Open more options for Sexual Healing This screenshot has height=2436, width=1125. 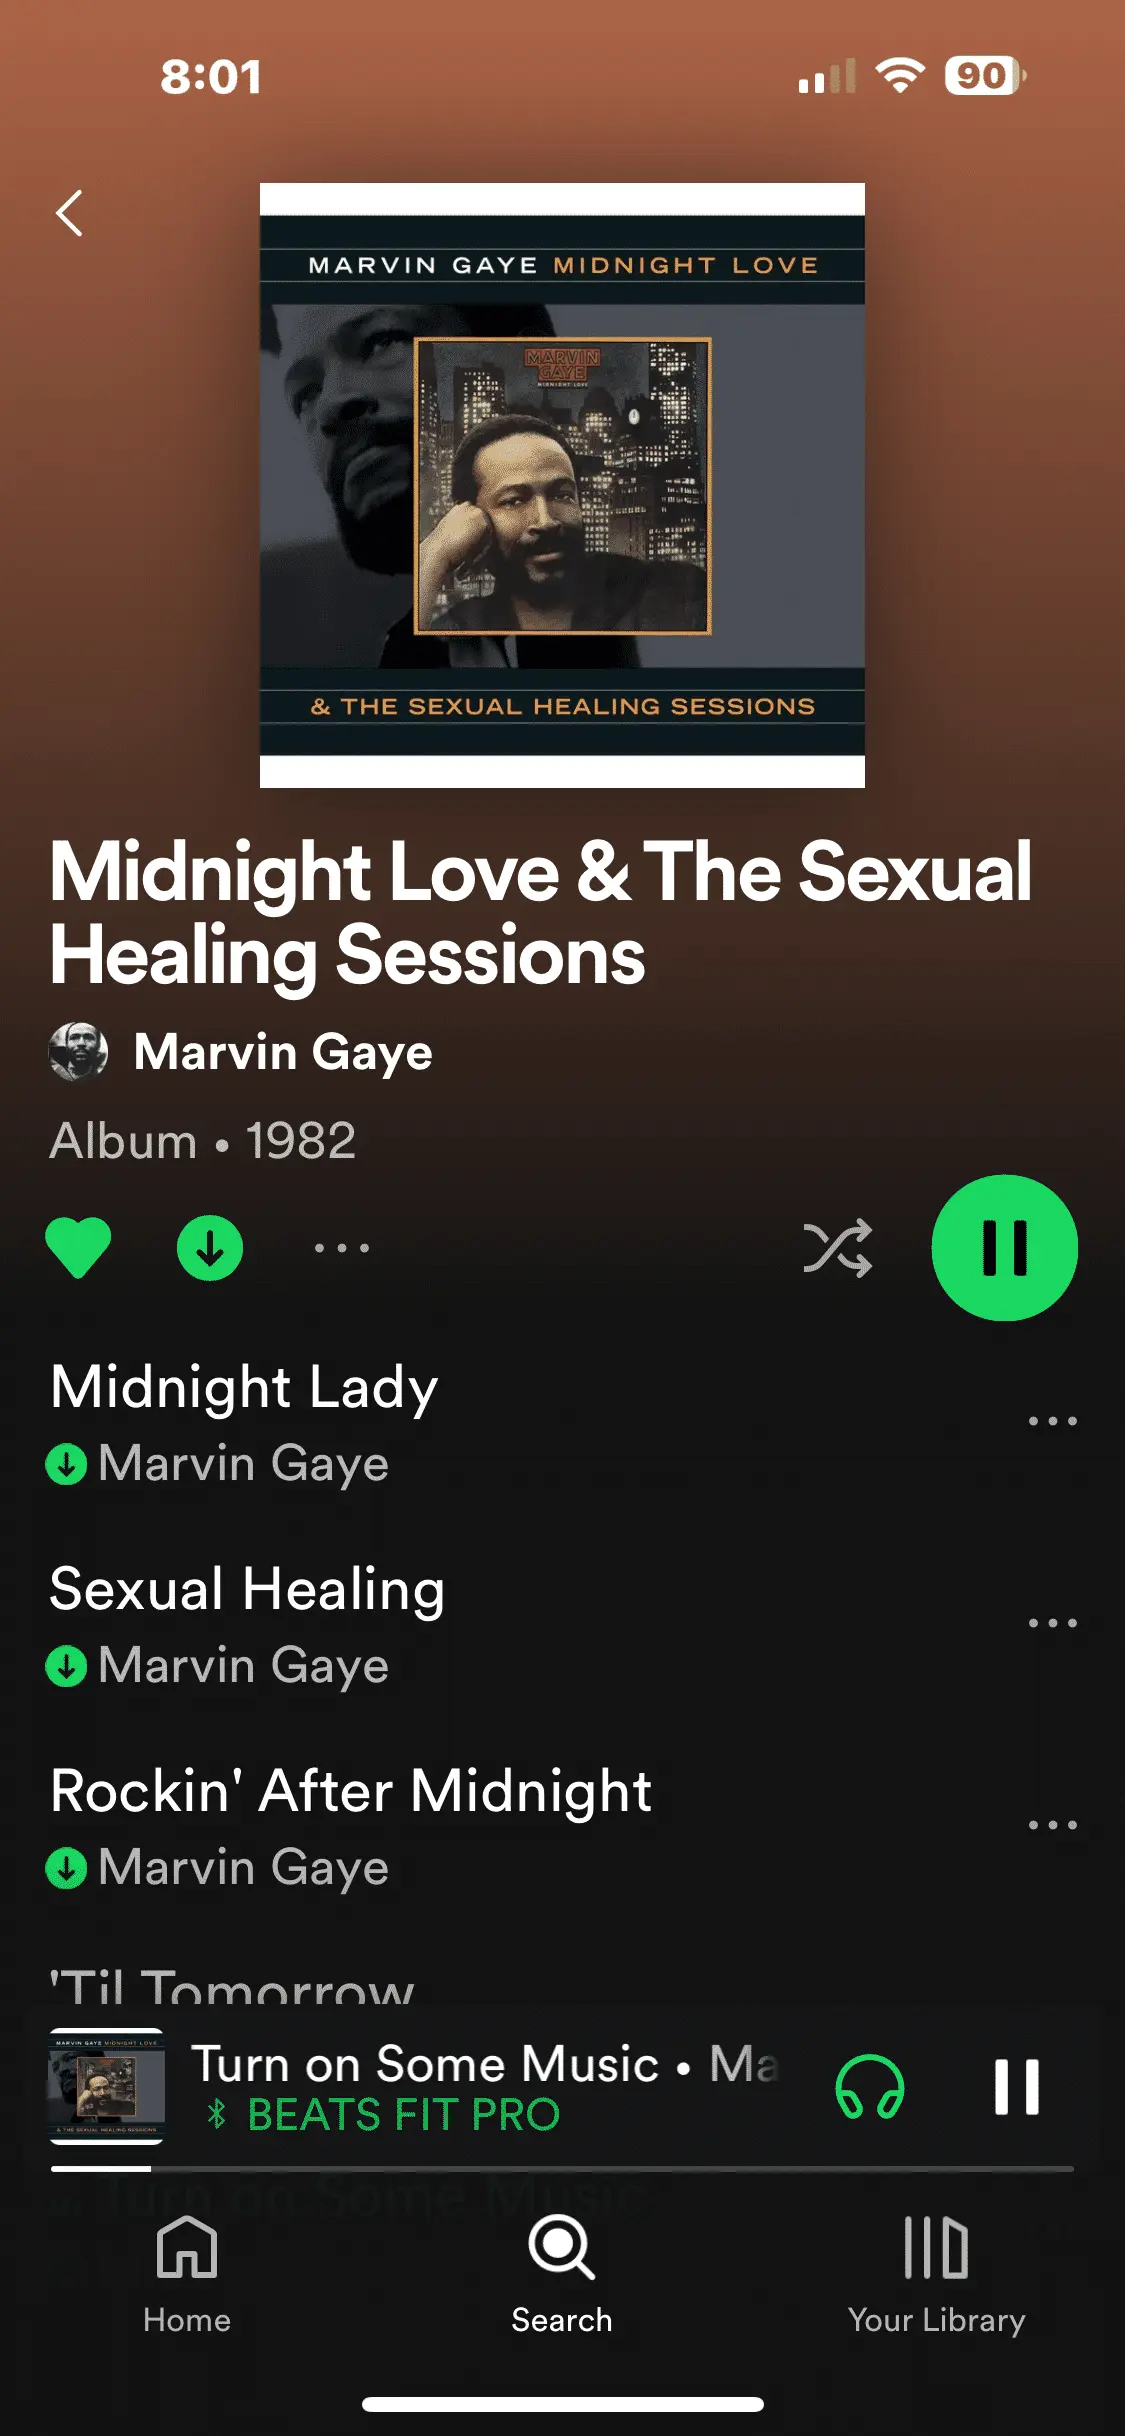coord(1053,1623)
